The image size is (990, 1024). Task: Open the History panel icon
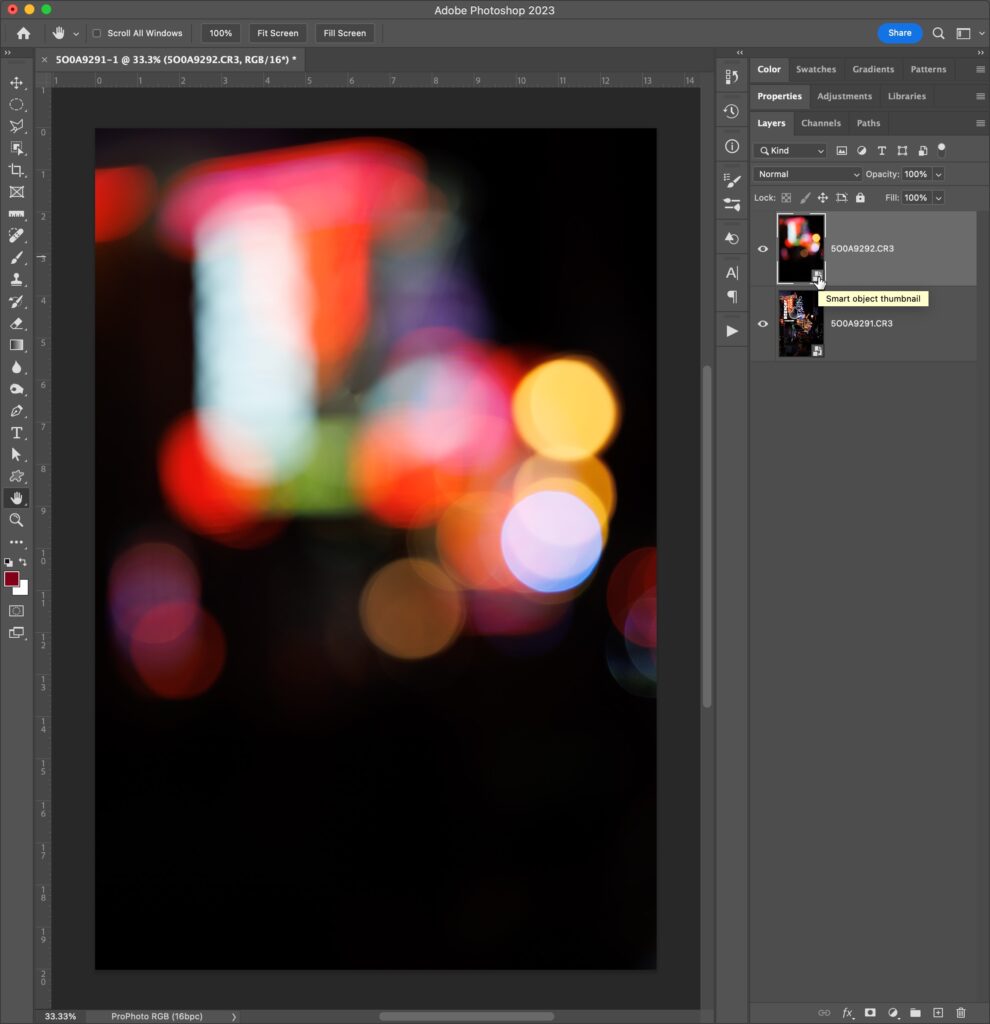tap(731, 112)
